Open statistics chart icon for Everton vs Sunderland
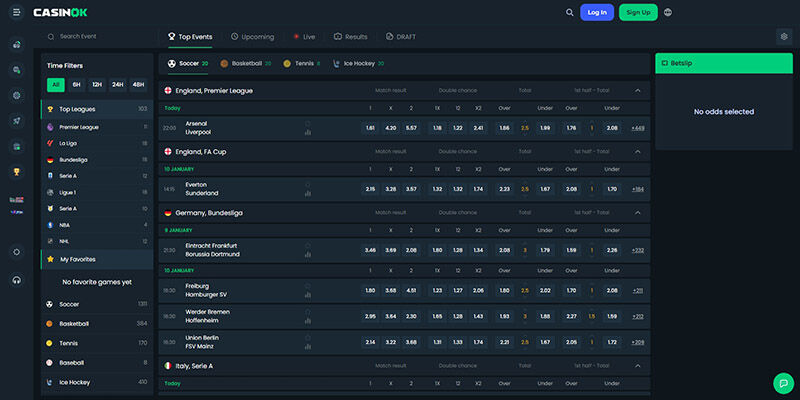This screenshot has height=400, width=800. tap(308, 194)
